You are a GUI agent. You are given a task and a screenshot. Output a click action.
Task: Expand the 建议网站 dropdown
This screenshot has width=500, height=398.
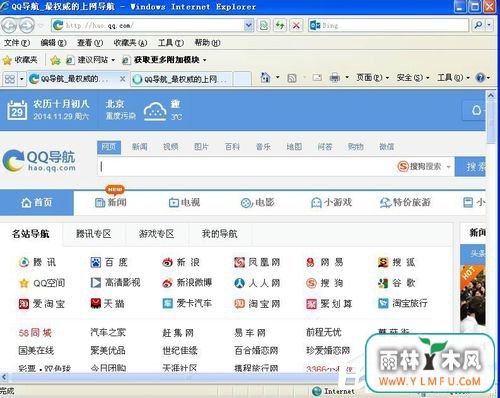click(x=113, y=60)
